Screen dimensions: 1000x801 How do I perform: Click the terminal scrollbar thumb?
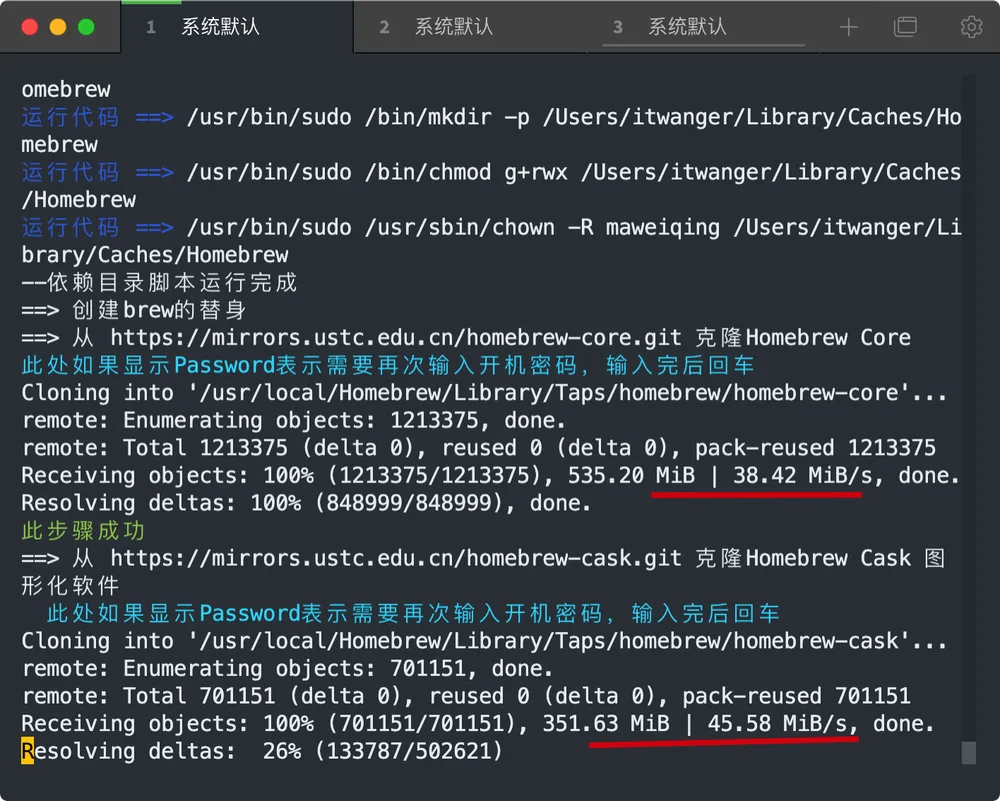968,753
